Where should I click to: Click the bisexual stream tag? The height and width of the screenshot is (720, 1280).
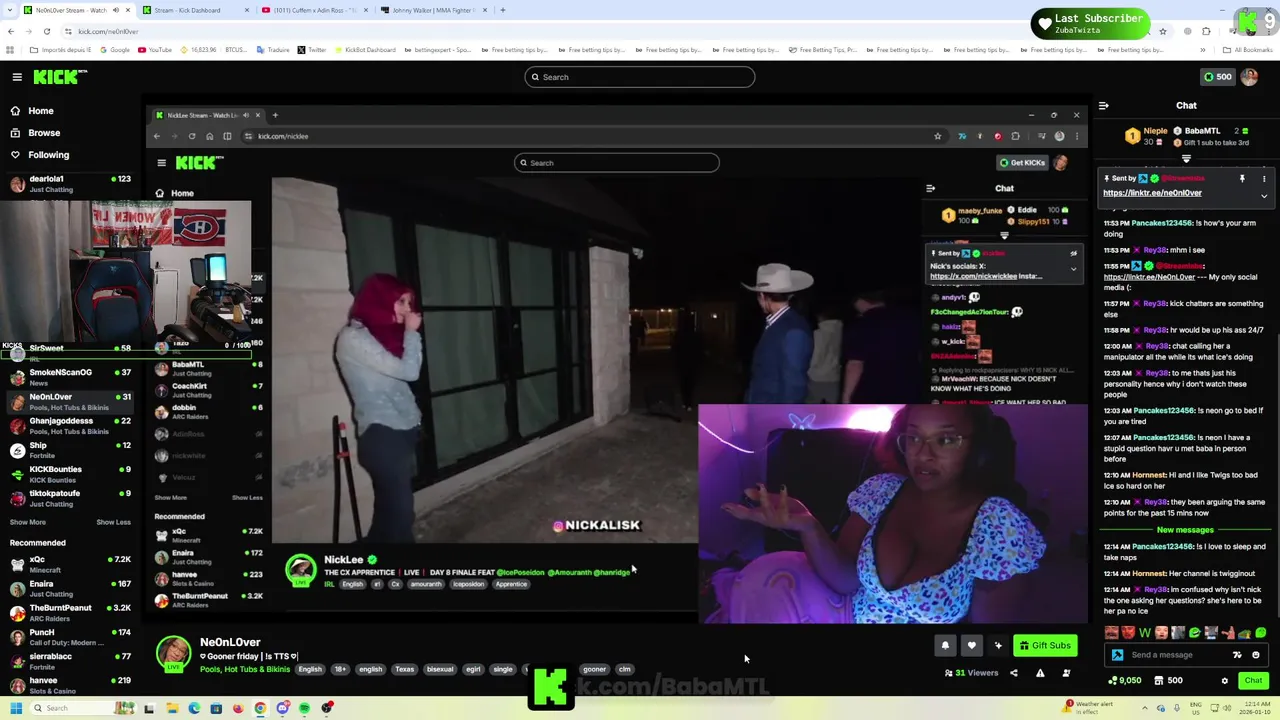(440, 670)
